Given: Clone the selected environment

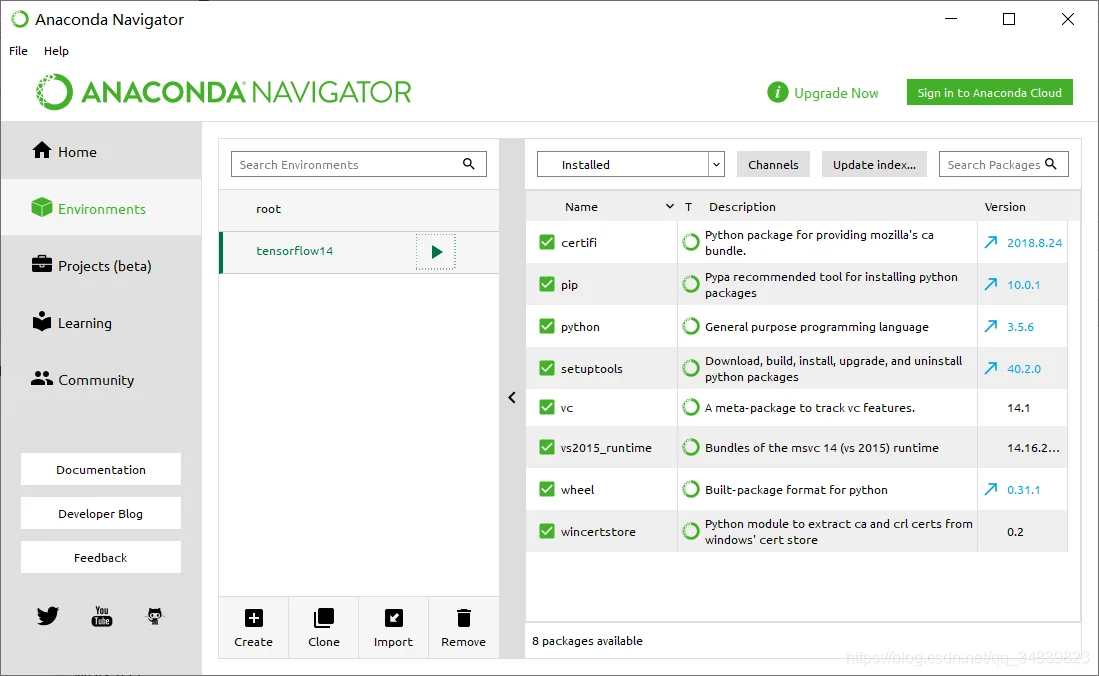Looking at the screenshot, I should coord(324,628).
